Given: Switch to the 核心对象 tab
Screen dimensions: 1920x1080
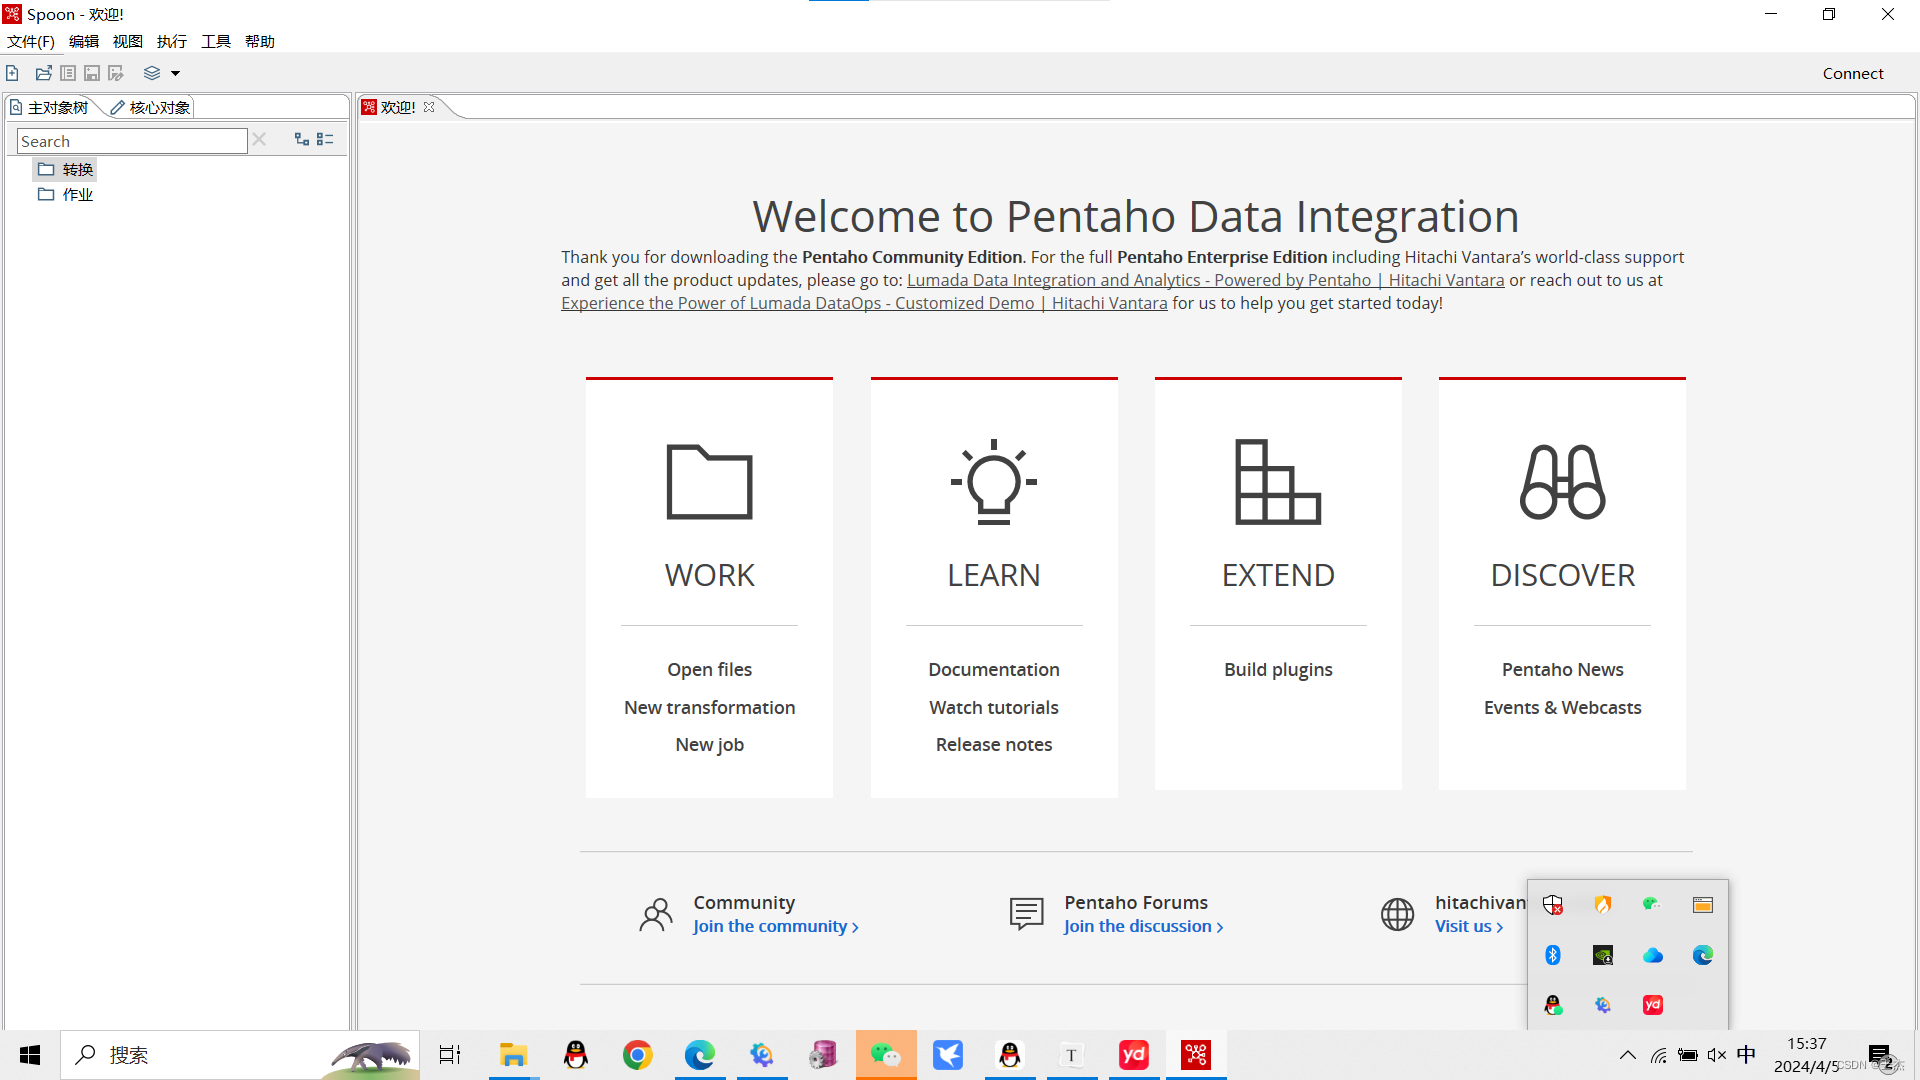Looking at the screenshot, I should click(x=151, y=107).
